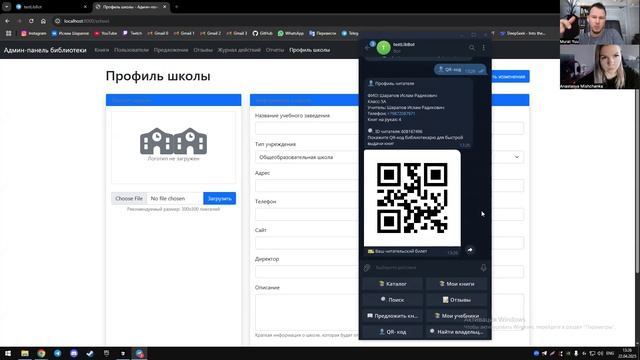Expand the Тип учреждения dropdown
The width and height of the screenshot is (640, 360).
(x=389, y=157)
